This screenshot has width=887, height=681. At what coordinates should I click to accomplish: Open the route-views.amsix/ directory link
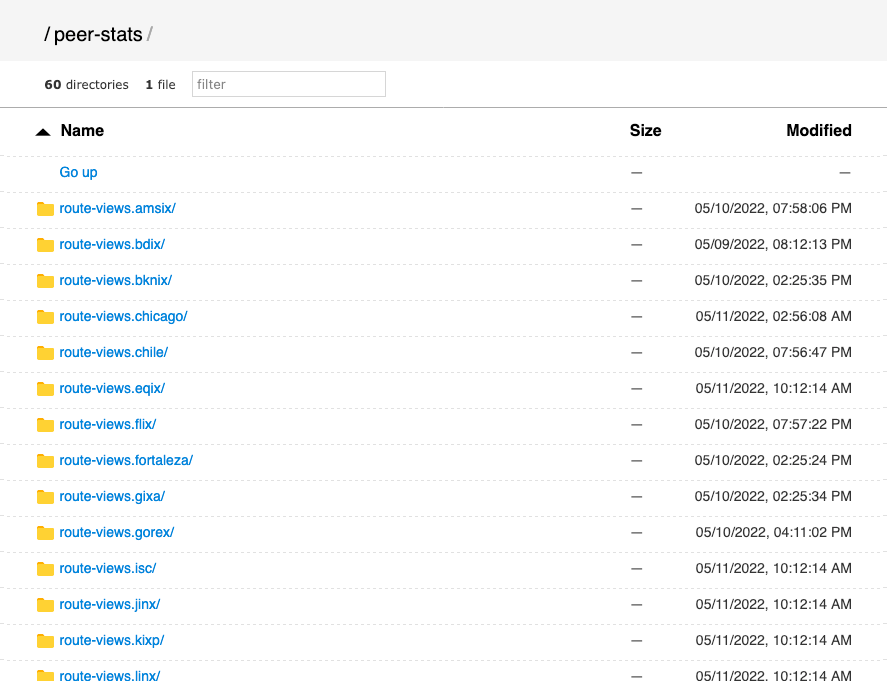tap(117, 208)
